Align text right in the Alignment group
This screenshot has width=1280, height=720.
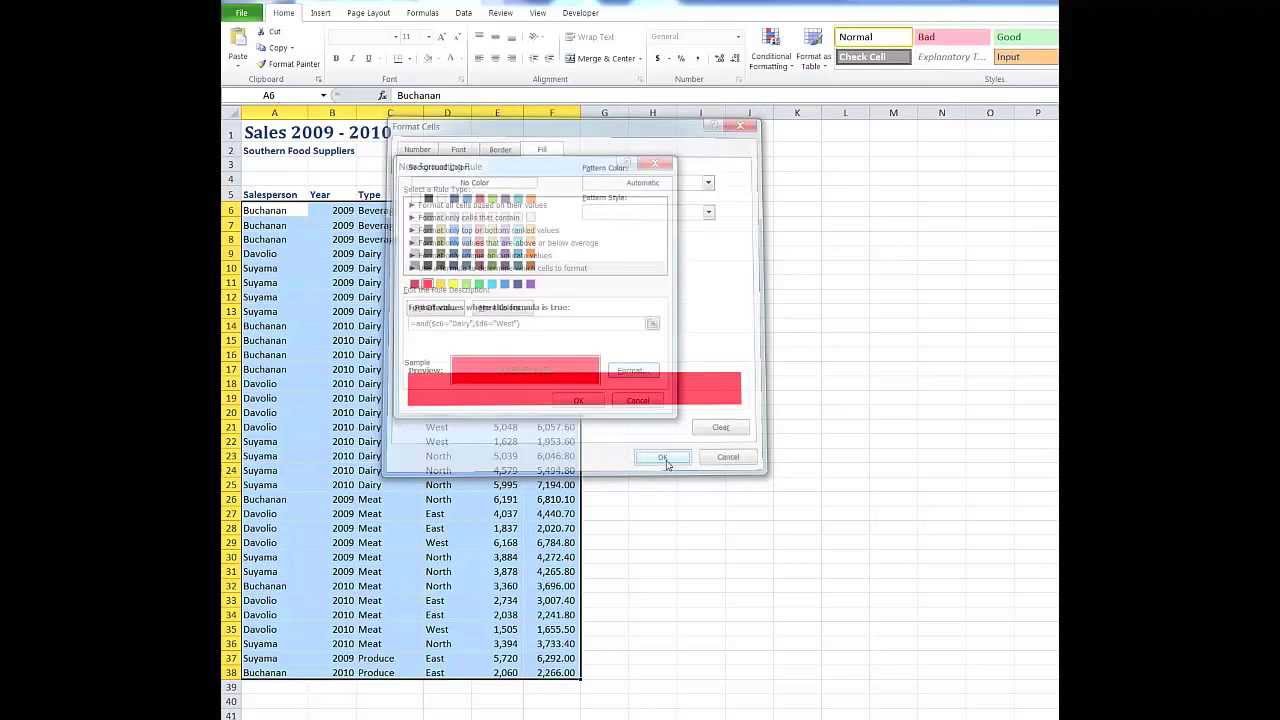click(511, 59)
